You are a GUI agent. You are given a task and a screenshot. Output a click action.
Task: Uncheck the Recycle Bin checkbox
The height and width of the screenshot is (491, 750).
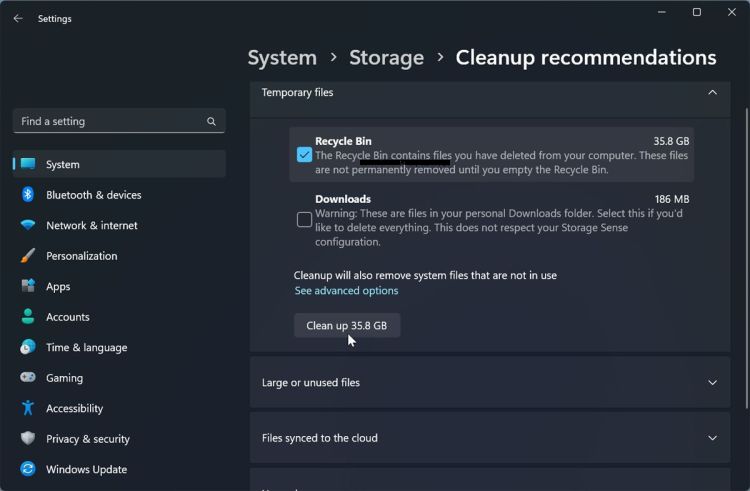point(304,155)
